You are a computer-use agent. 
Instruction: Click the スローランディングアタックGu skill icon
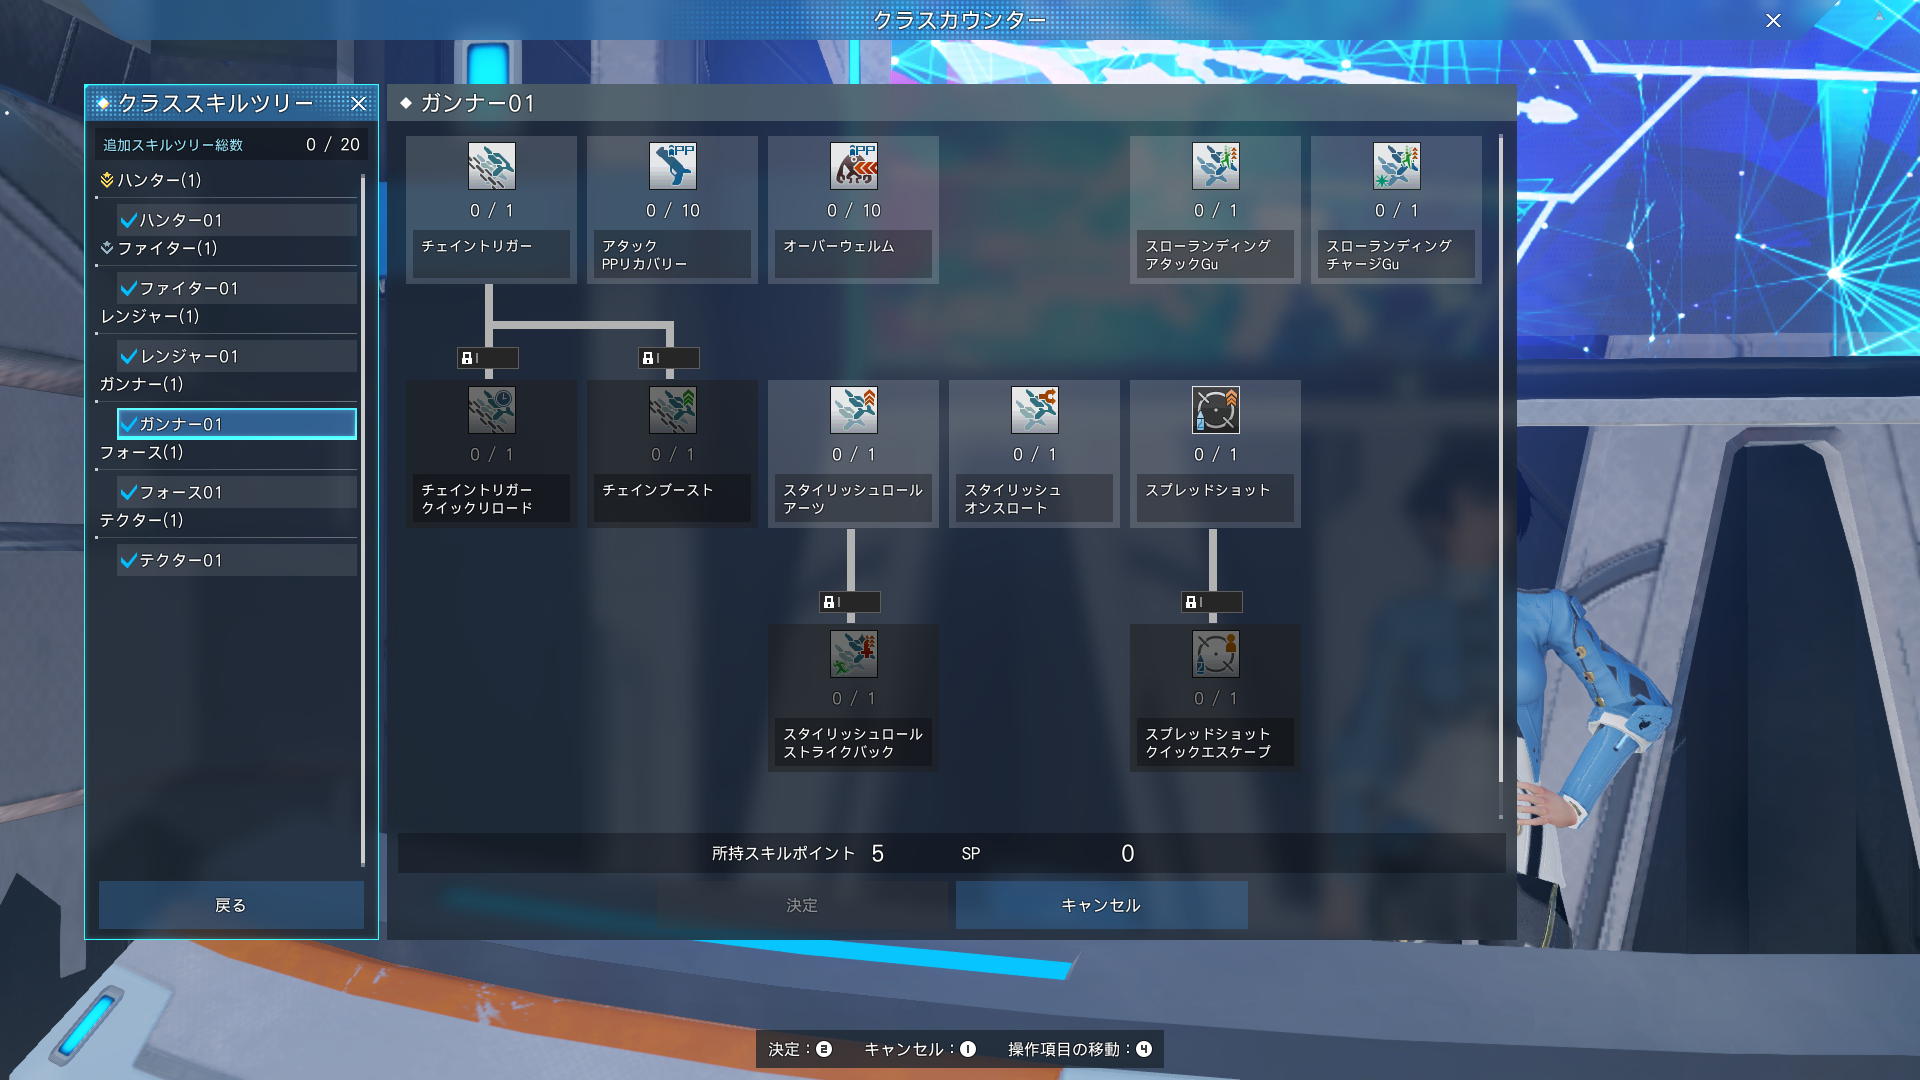click(1215, 166)
